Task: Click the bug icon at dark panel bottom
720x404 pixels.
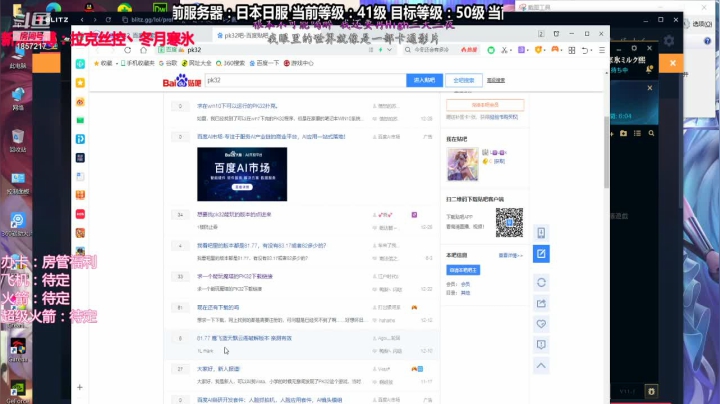Action: coord(651,391)
